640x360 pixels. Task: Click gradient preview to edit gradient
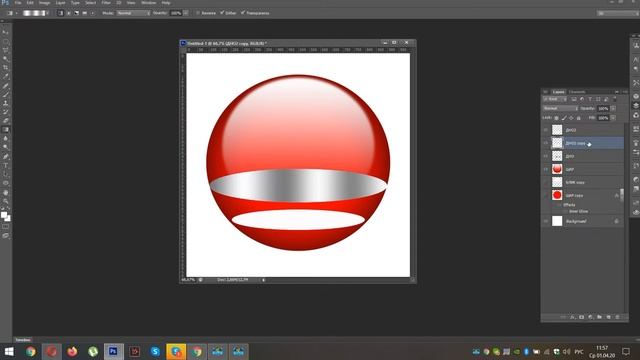coord(34,13)
